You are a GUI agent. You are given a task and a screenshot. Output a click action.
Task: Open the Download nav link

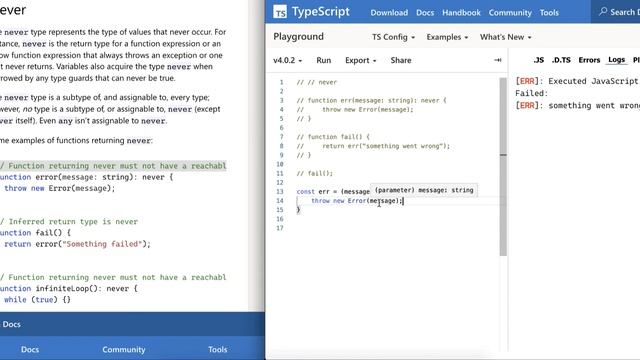(x=389, y=13)
